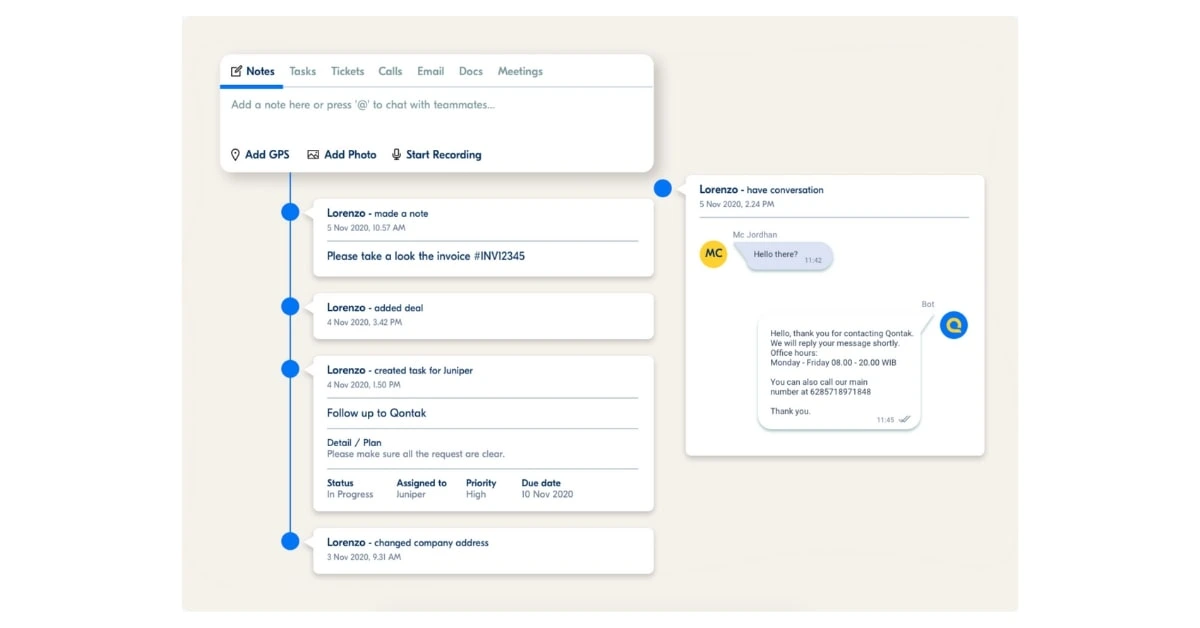
Task: Click the Qontak bot avatar icon
Action: [x=954, y=324]
